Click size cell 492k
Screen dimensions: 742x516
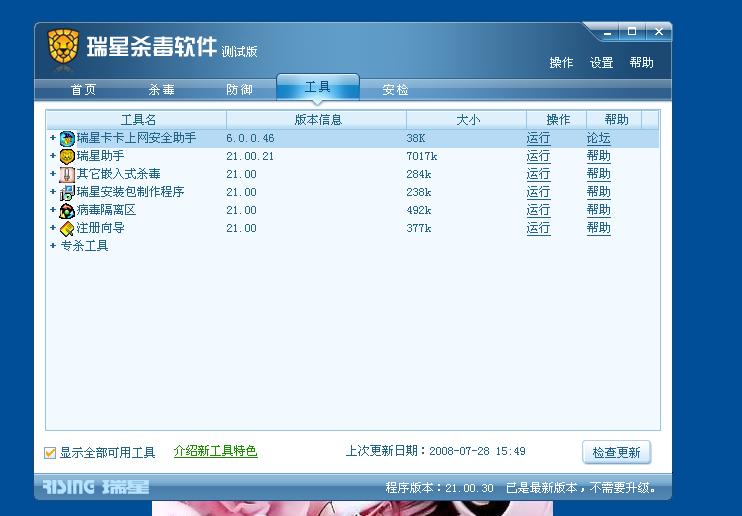pos(419,210)
